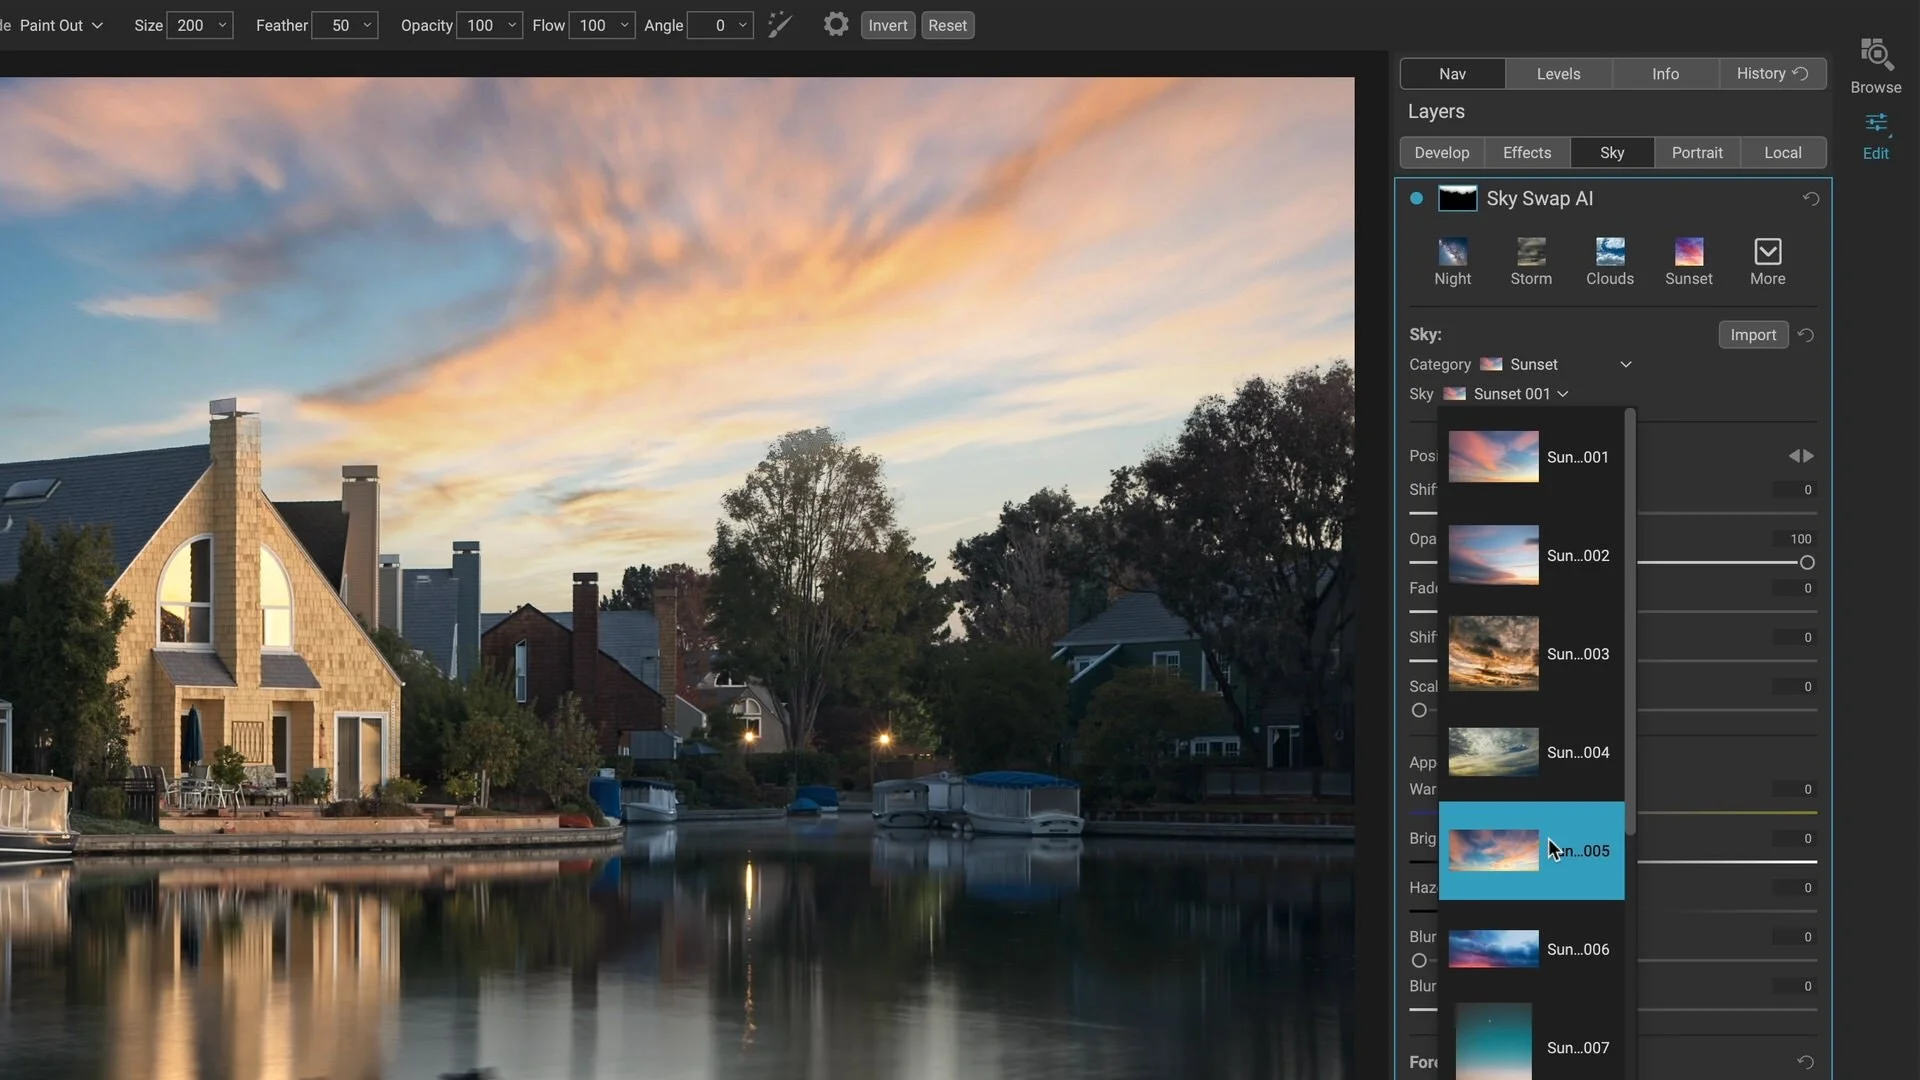Select the Night sky preset

(x=1452, y=260)
